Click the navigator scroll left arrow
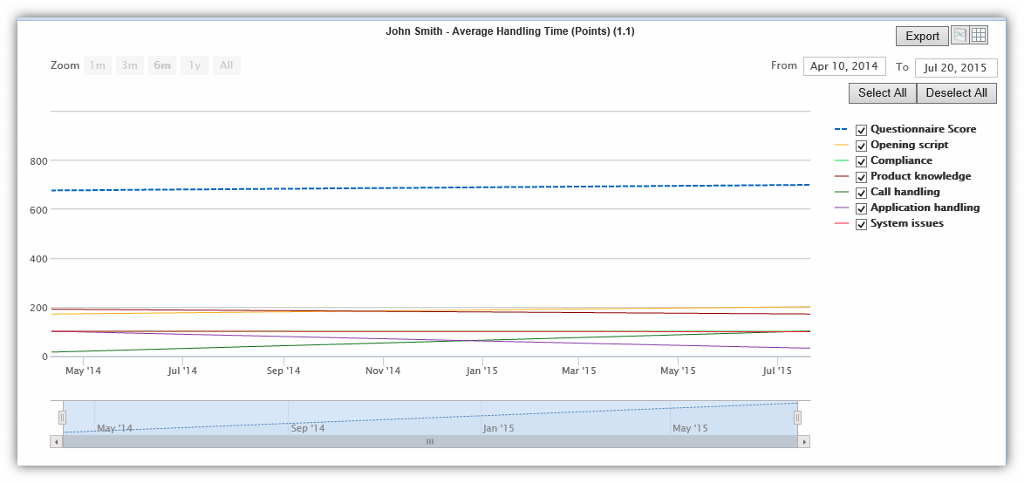Image resolution: width=1024 pixels, height=483 pixels. [56, 441]
